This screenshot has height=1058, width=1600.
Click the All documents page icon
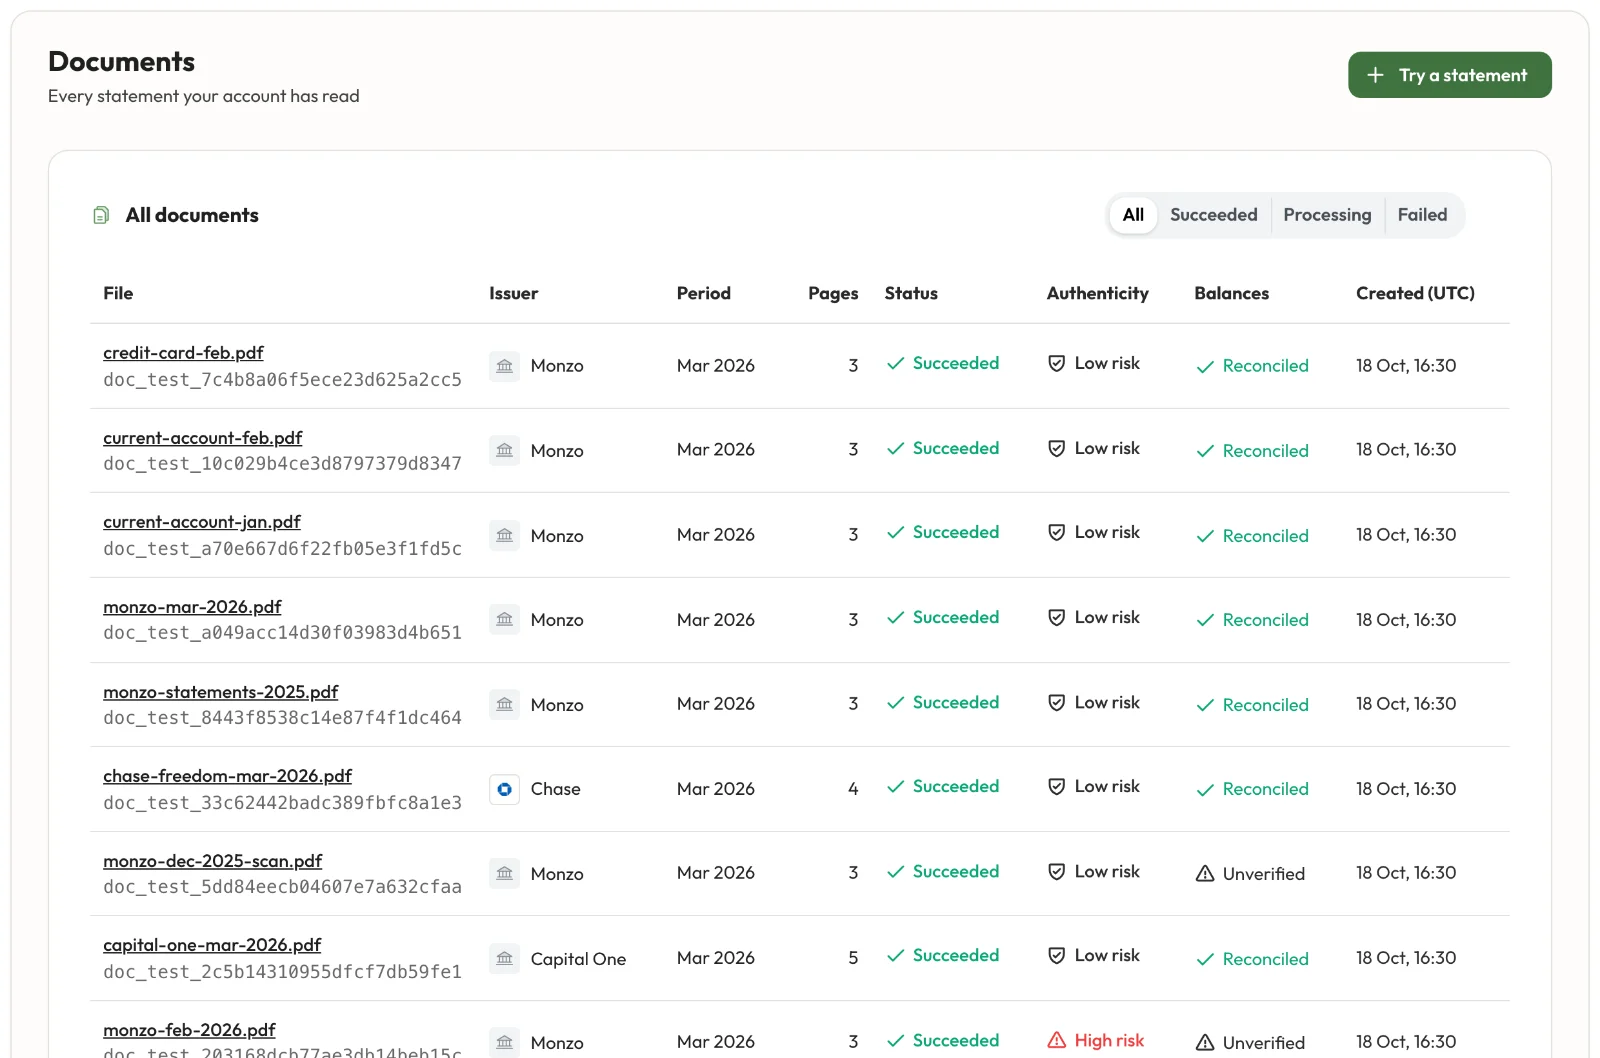[x=101, y=215]
